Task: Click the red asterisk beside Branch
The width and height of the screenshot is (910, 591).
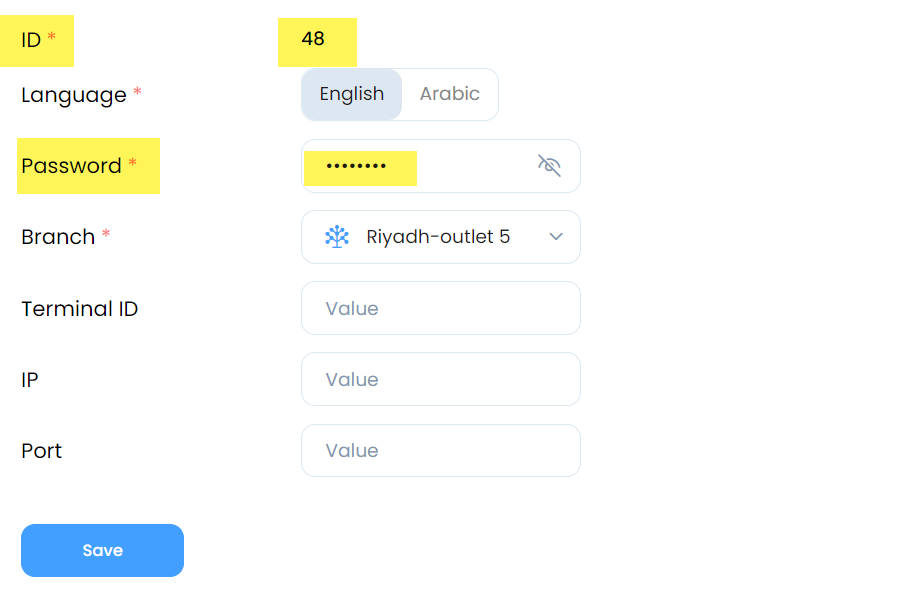Action: (x=106, y=233)
